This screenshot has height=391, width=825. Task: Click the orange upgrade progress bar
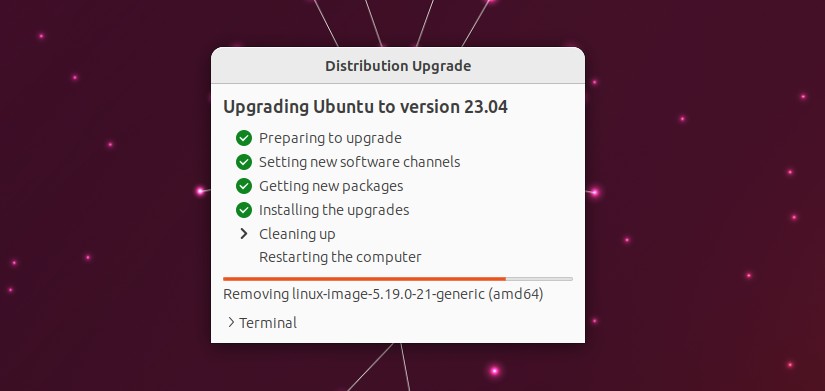point(364,279)
